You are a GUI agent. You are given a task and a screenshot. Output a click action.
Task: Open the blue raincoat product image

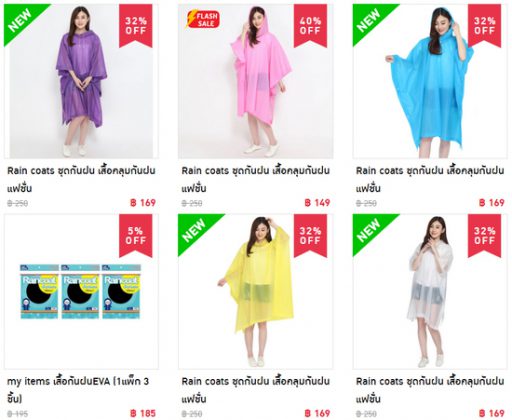click(430, 81)
